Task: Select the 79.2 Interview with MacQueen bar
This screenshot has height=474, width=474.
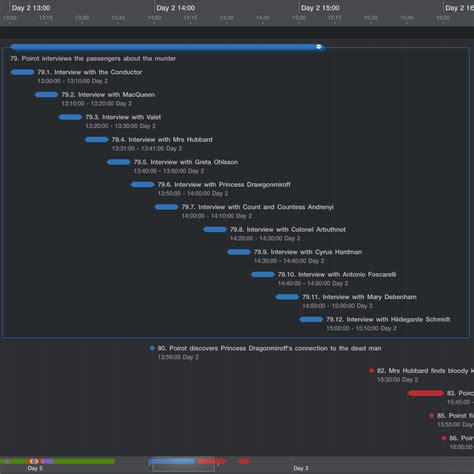Action: [46, 95]
